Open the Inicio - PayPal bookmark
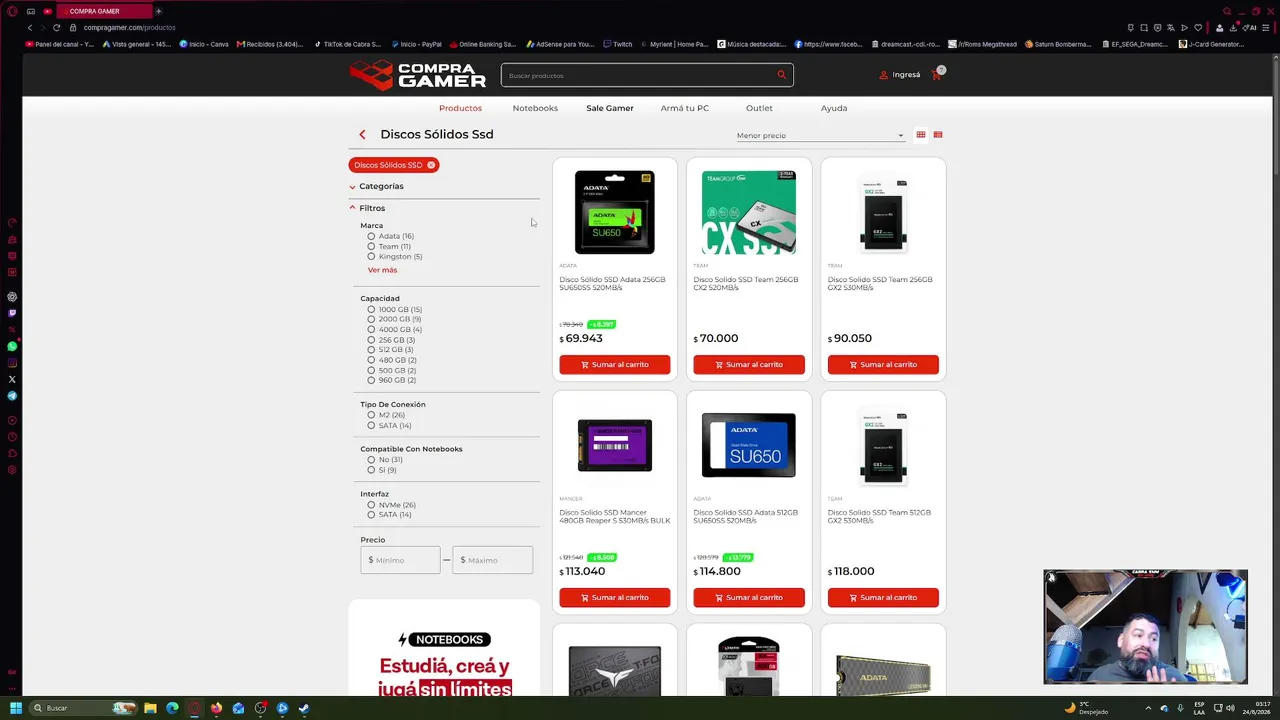The width and height of the screenshot is (1280, 720). click(417, 44)
